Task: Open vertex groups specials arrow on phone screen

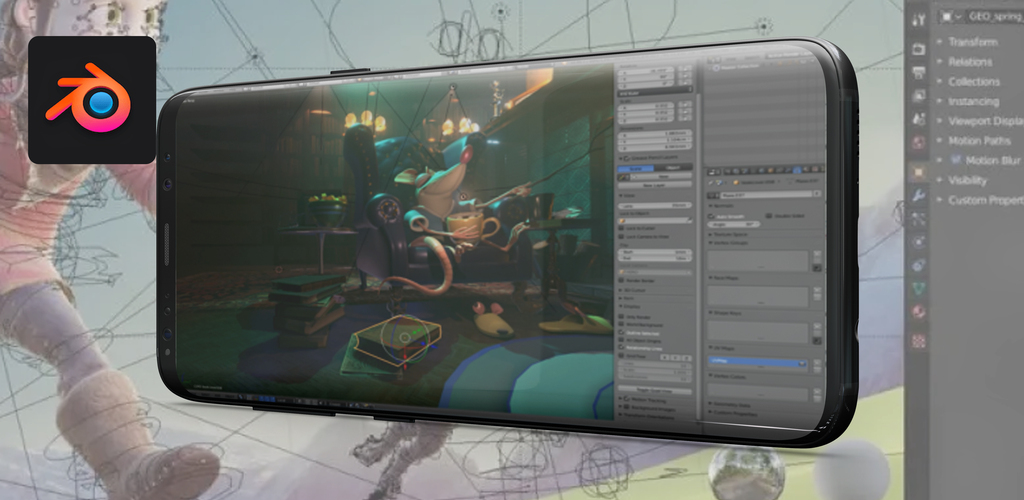Action: [817, 268]
